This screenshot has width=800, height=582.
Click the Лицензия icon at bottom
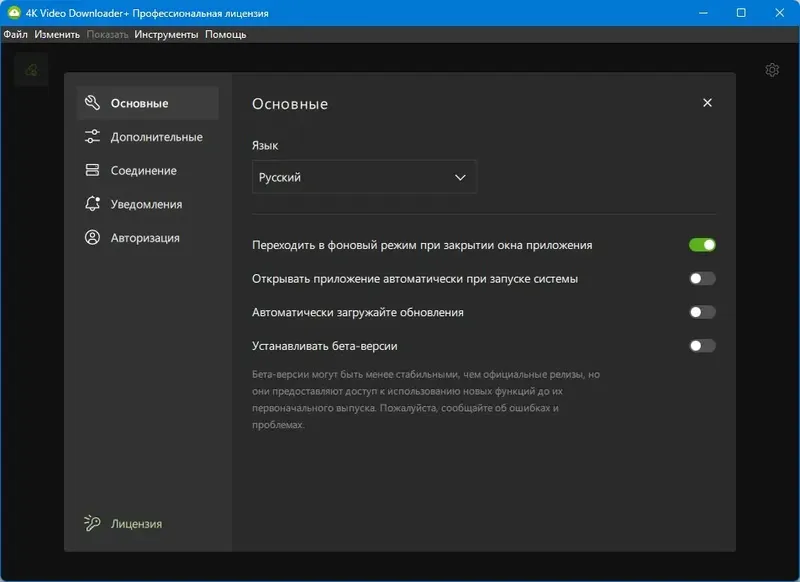pyautogui.click(x=91, y=523)
